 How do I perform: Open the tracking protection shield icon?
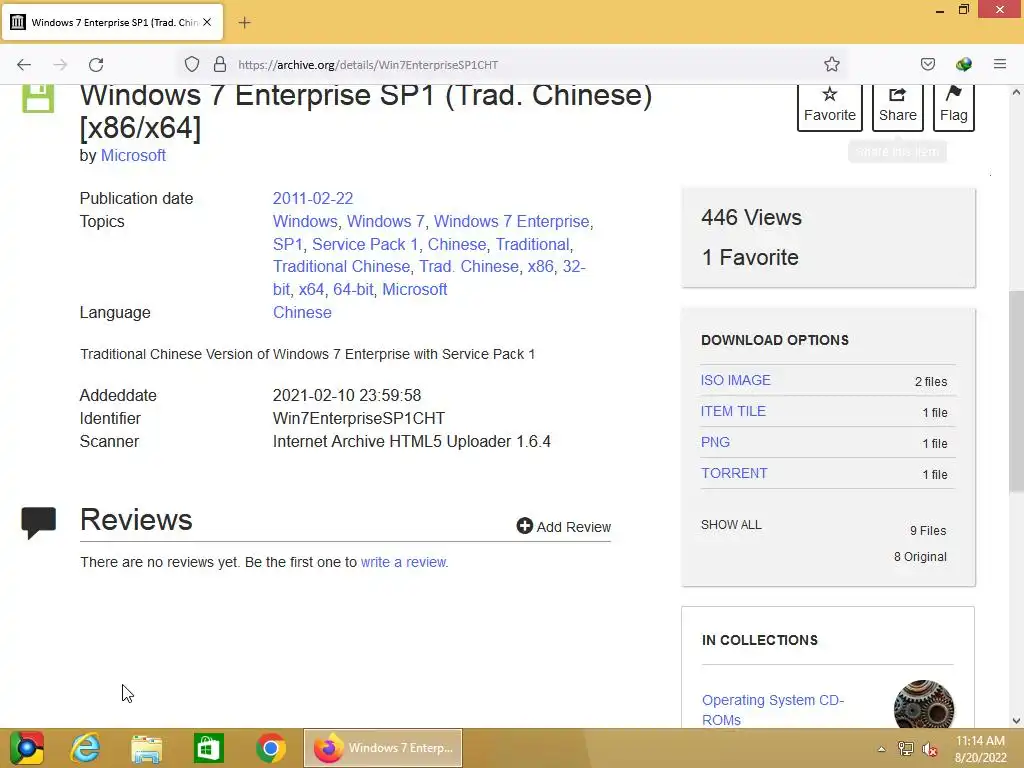coord(191,65)
